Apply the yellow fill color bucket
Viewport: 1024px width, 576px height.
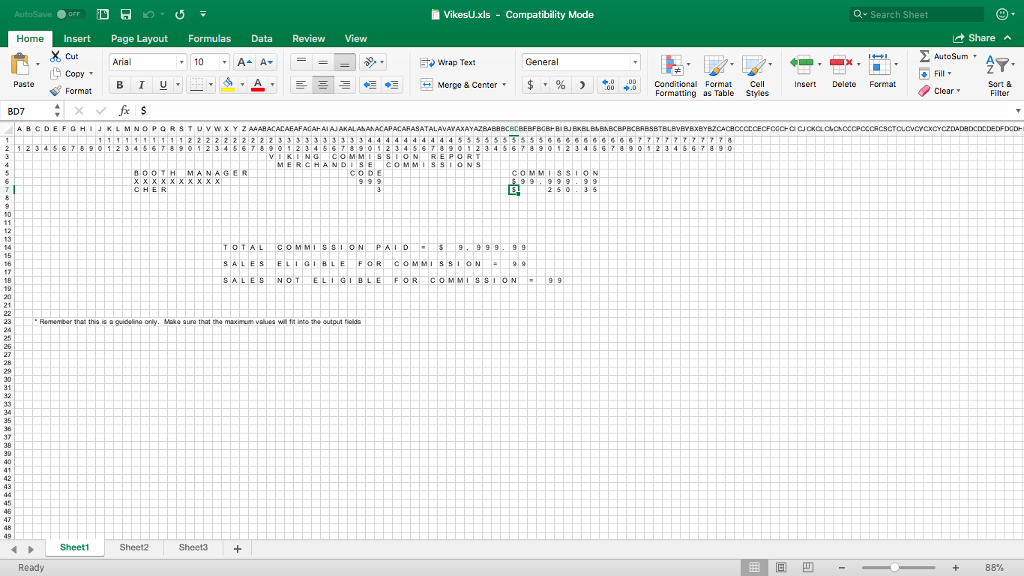(228, 85)
